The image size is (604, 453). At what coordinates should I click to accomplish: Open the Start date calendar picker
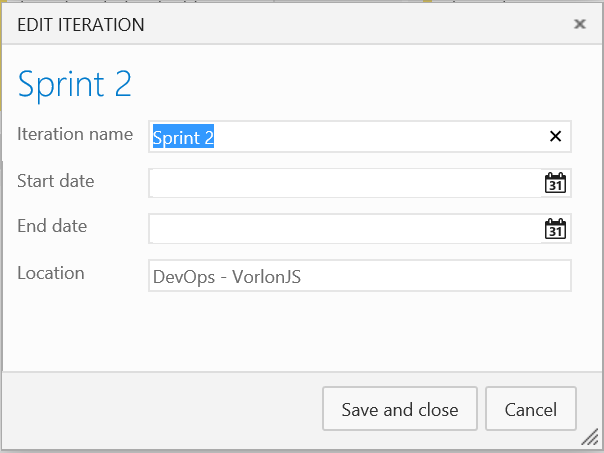click(x=555, y=183)
